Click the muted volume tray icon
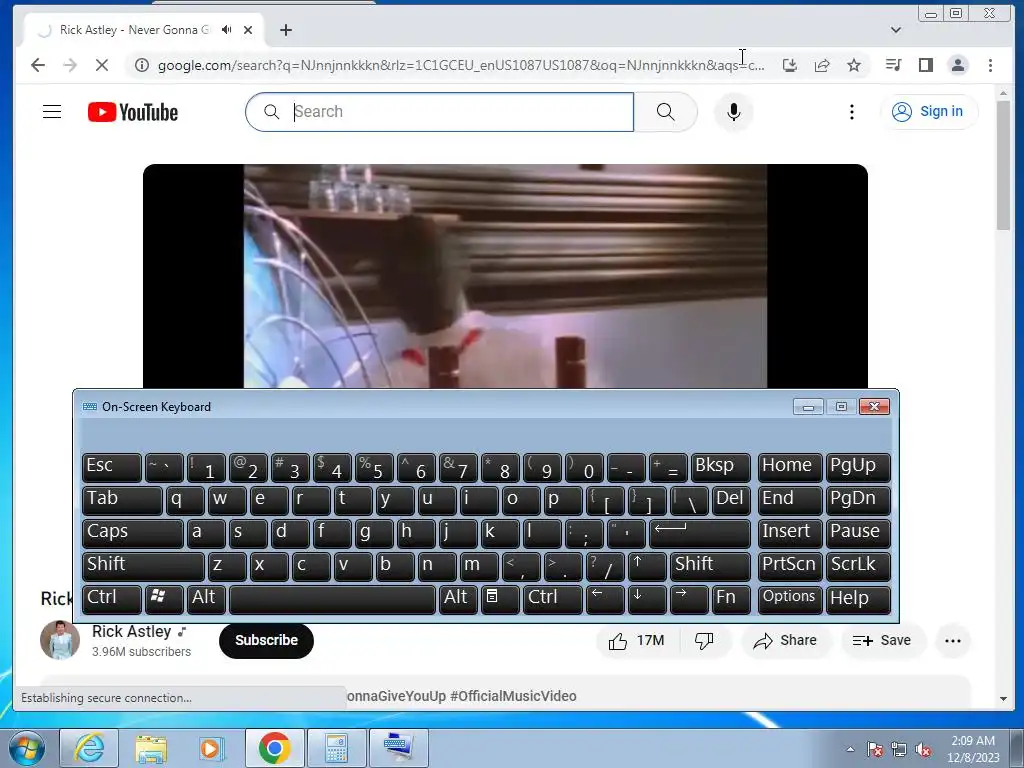This screenshot has width=1024, height=768. pyautogui.click(x=923, y=750)
